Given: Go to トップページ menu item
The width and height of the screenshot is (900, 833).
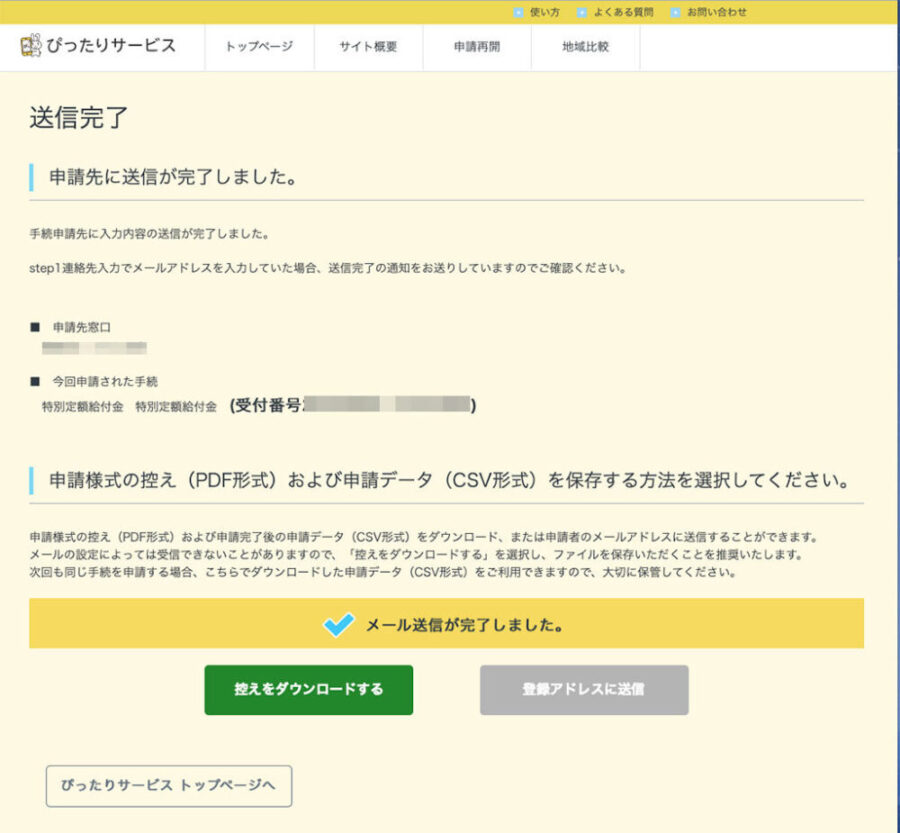Looking at the screenshot, I should coord(259,47).
